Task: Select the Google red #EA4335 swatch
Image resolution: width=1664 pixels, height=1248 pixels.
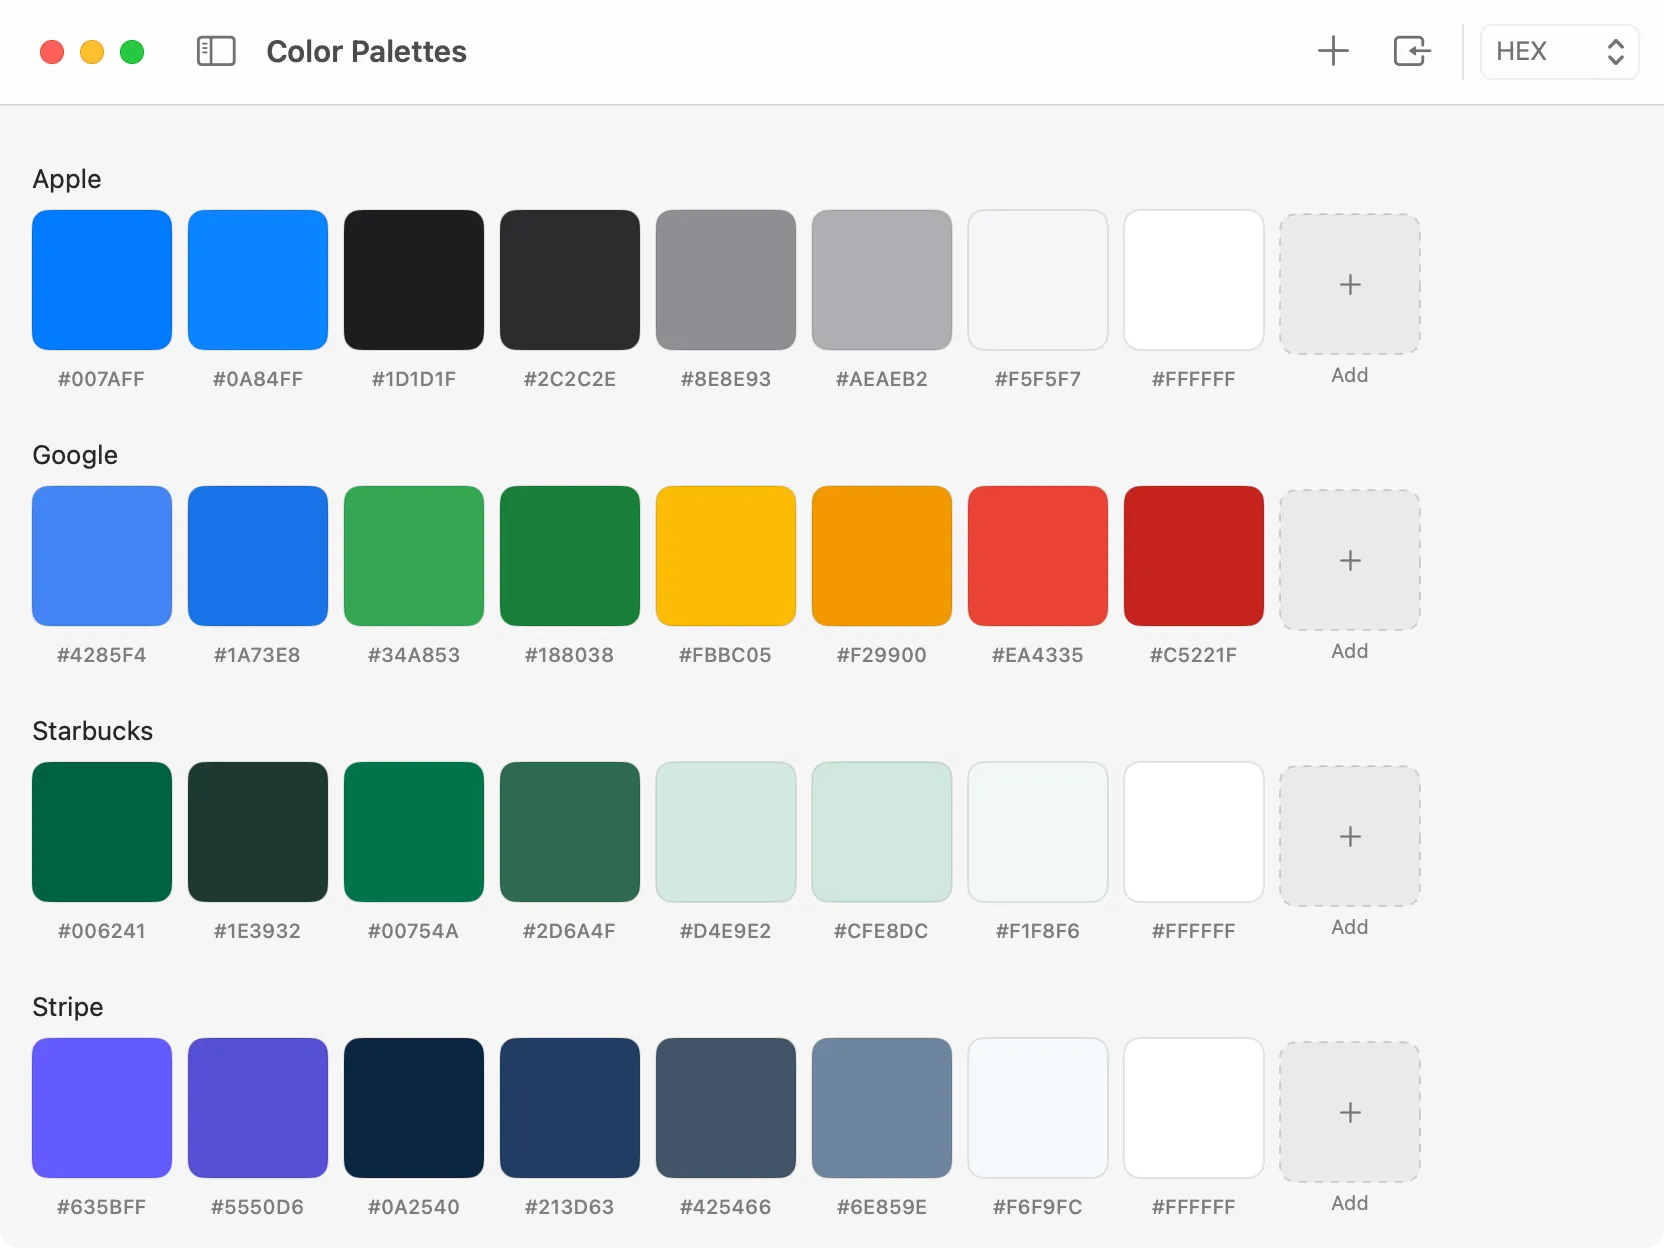Action: pyautogui.click(x=1038, y=556)
